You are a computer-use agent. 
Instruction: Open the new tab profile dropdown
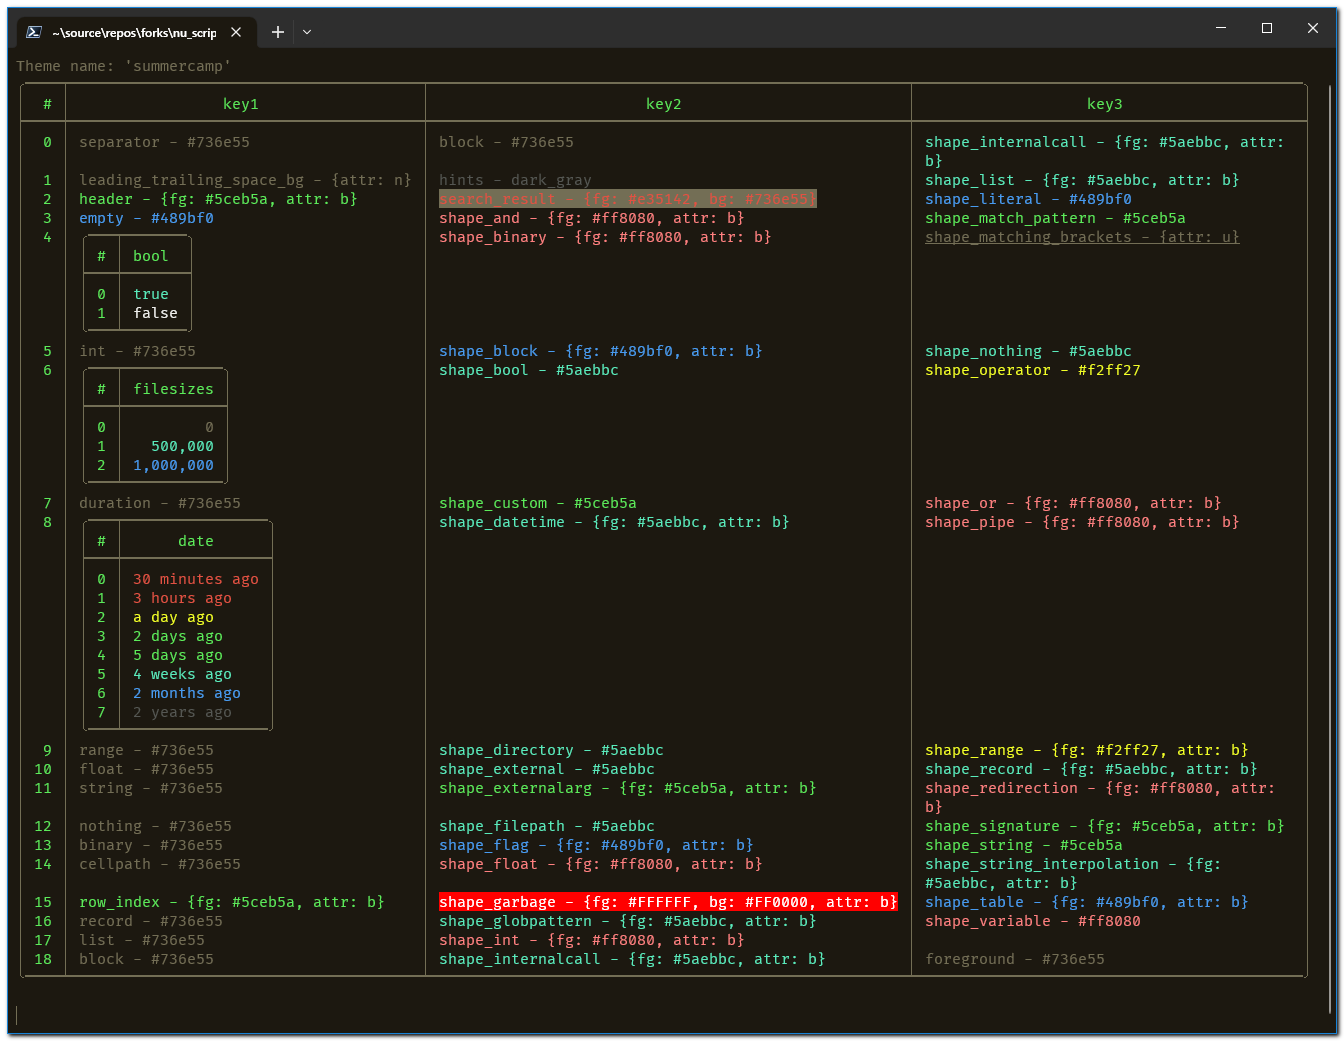307,32
